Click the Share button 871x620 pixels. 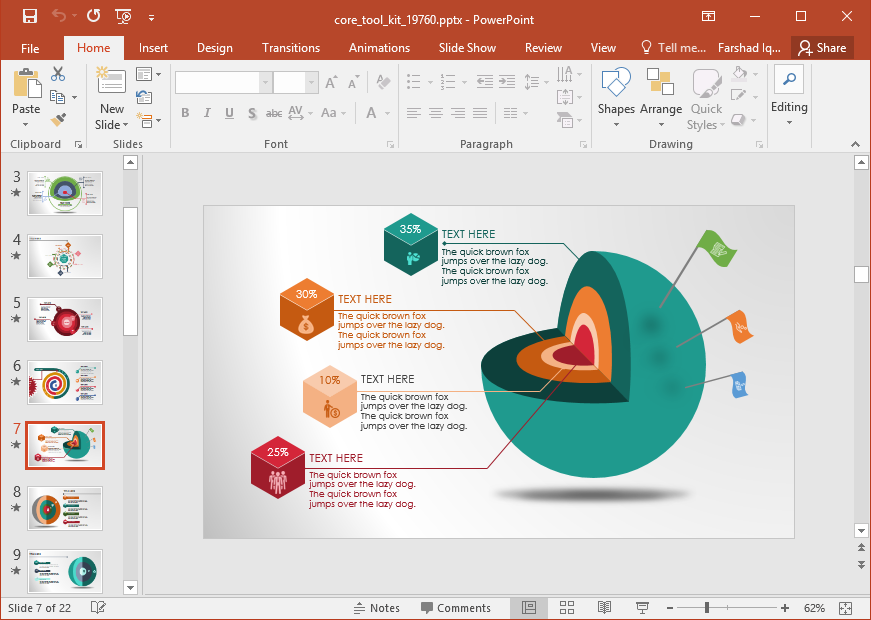tap(822, 48)
